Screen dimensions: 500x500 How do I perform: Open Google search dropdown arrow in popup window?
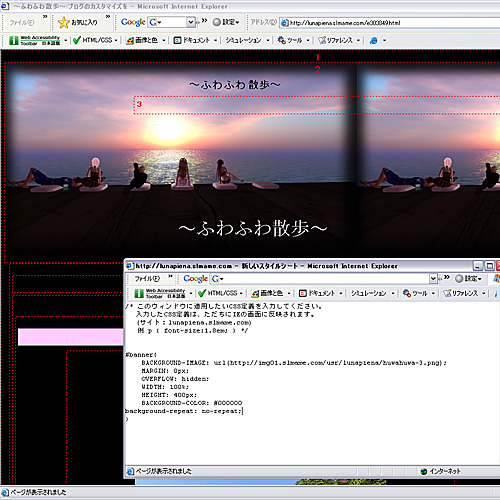click(x=433, y=279)
